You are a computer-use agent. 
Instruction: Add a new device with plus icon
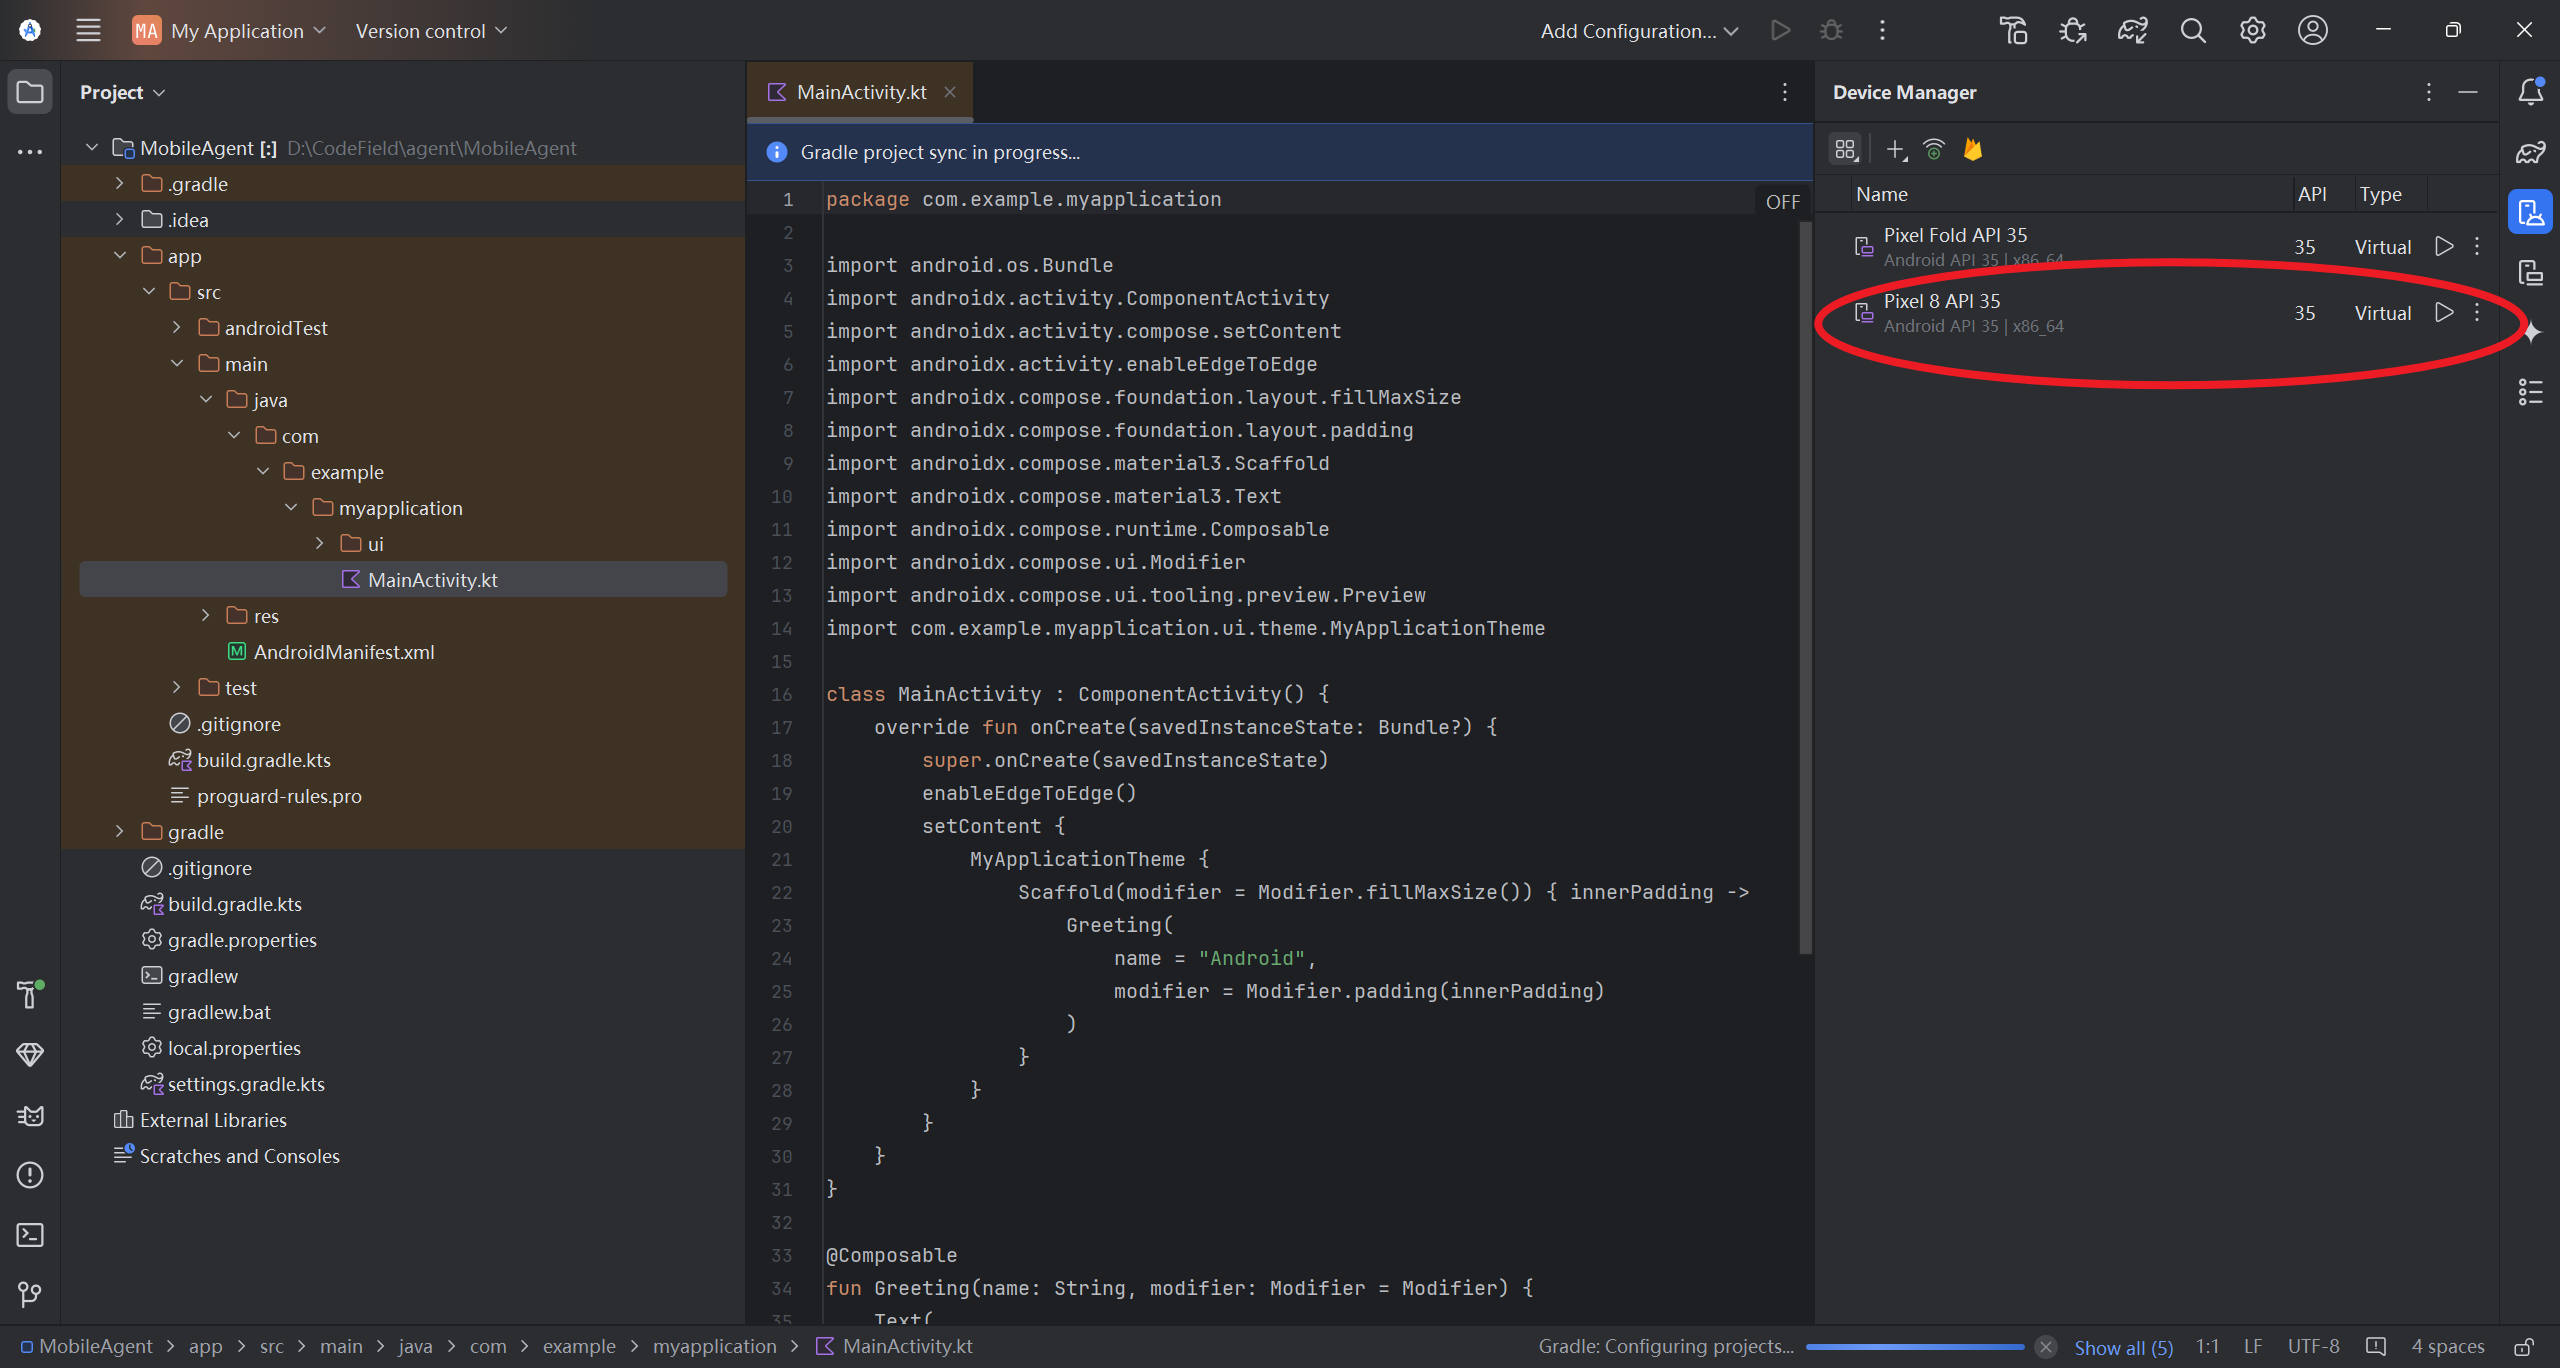[1896, 150]
